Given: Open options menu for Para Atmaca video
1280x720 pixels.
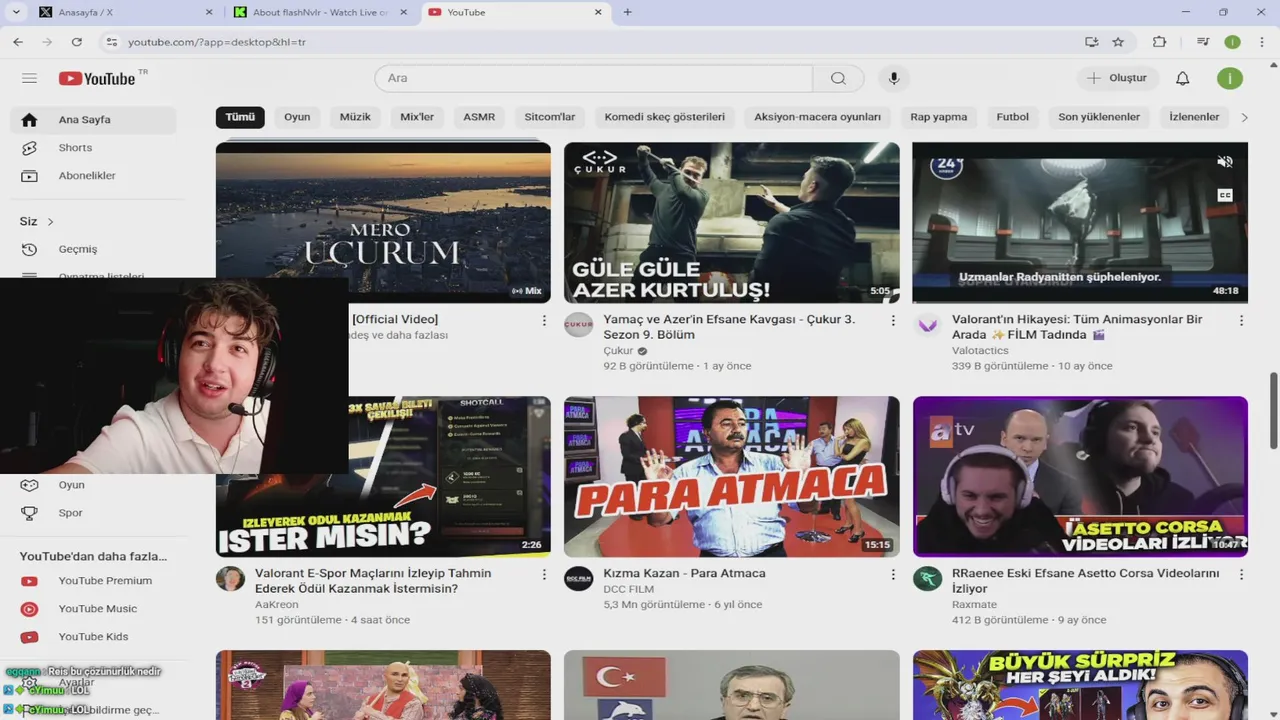Looking at the screenshot, I should tap(893, 575).
